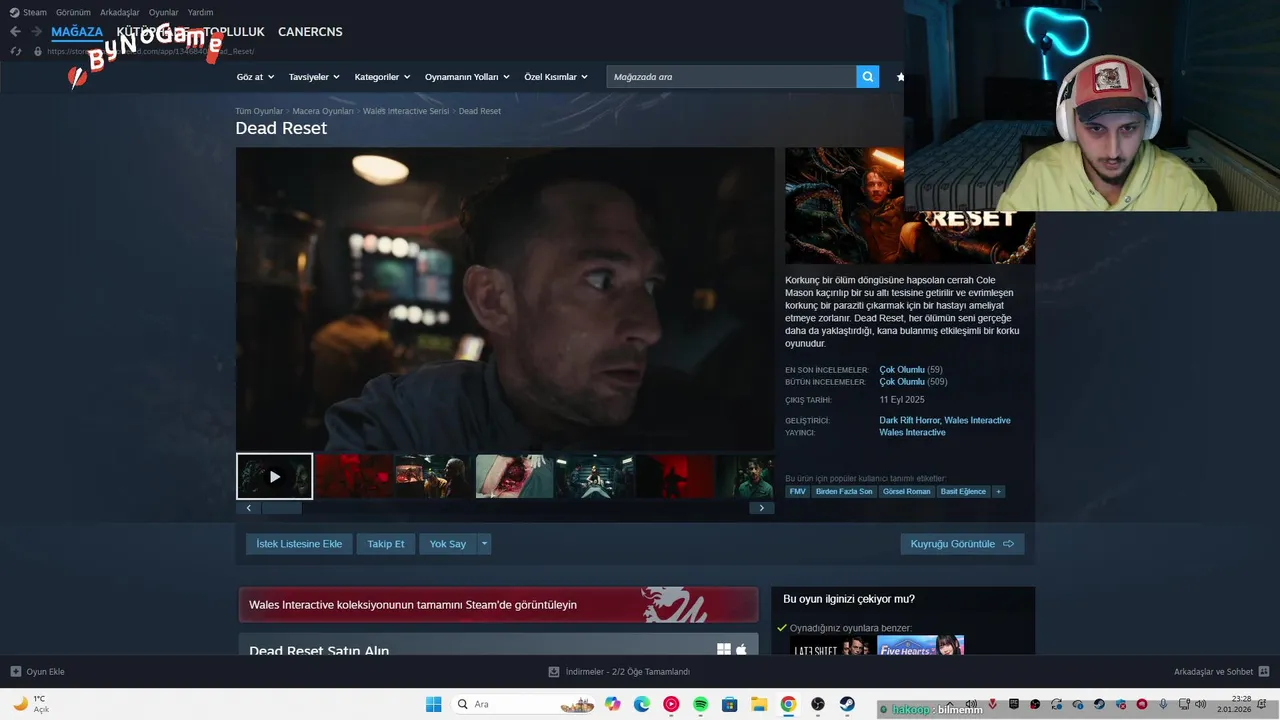Open Dark Rift Horror developer link
The height and width of the screenshot is (720, 1280).
(x=909, y=420)
